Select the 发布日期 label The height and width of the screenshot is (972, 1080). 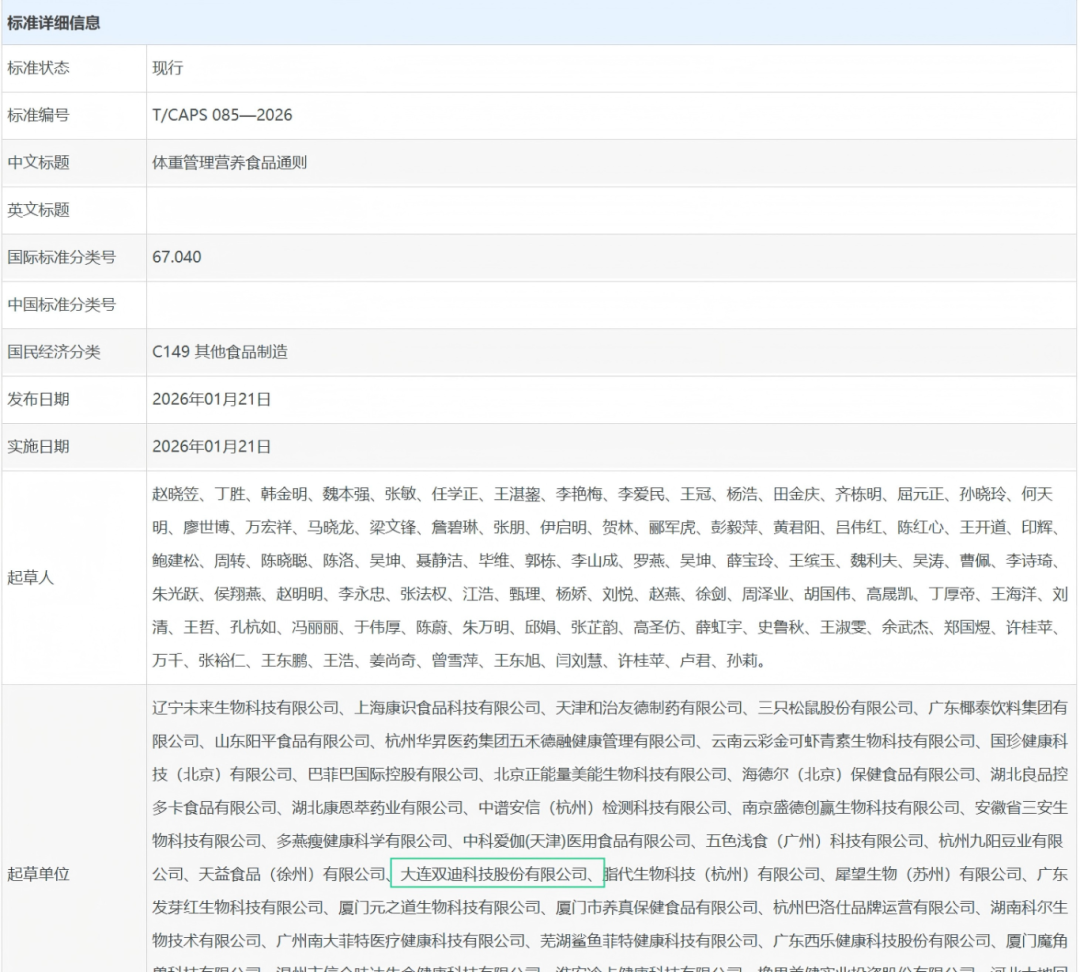click(x=38, y=399)
